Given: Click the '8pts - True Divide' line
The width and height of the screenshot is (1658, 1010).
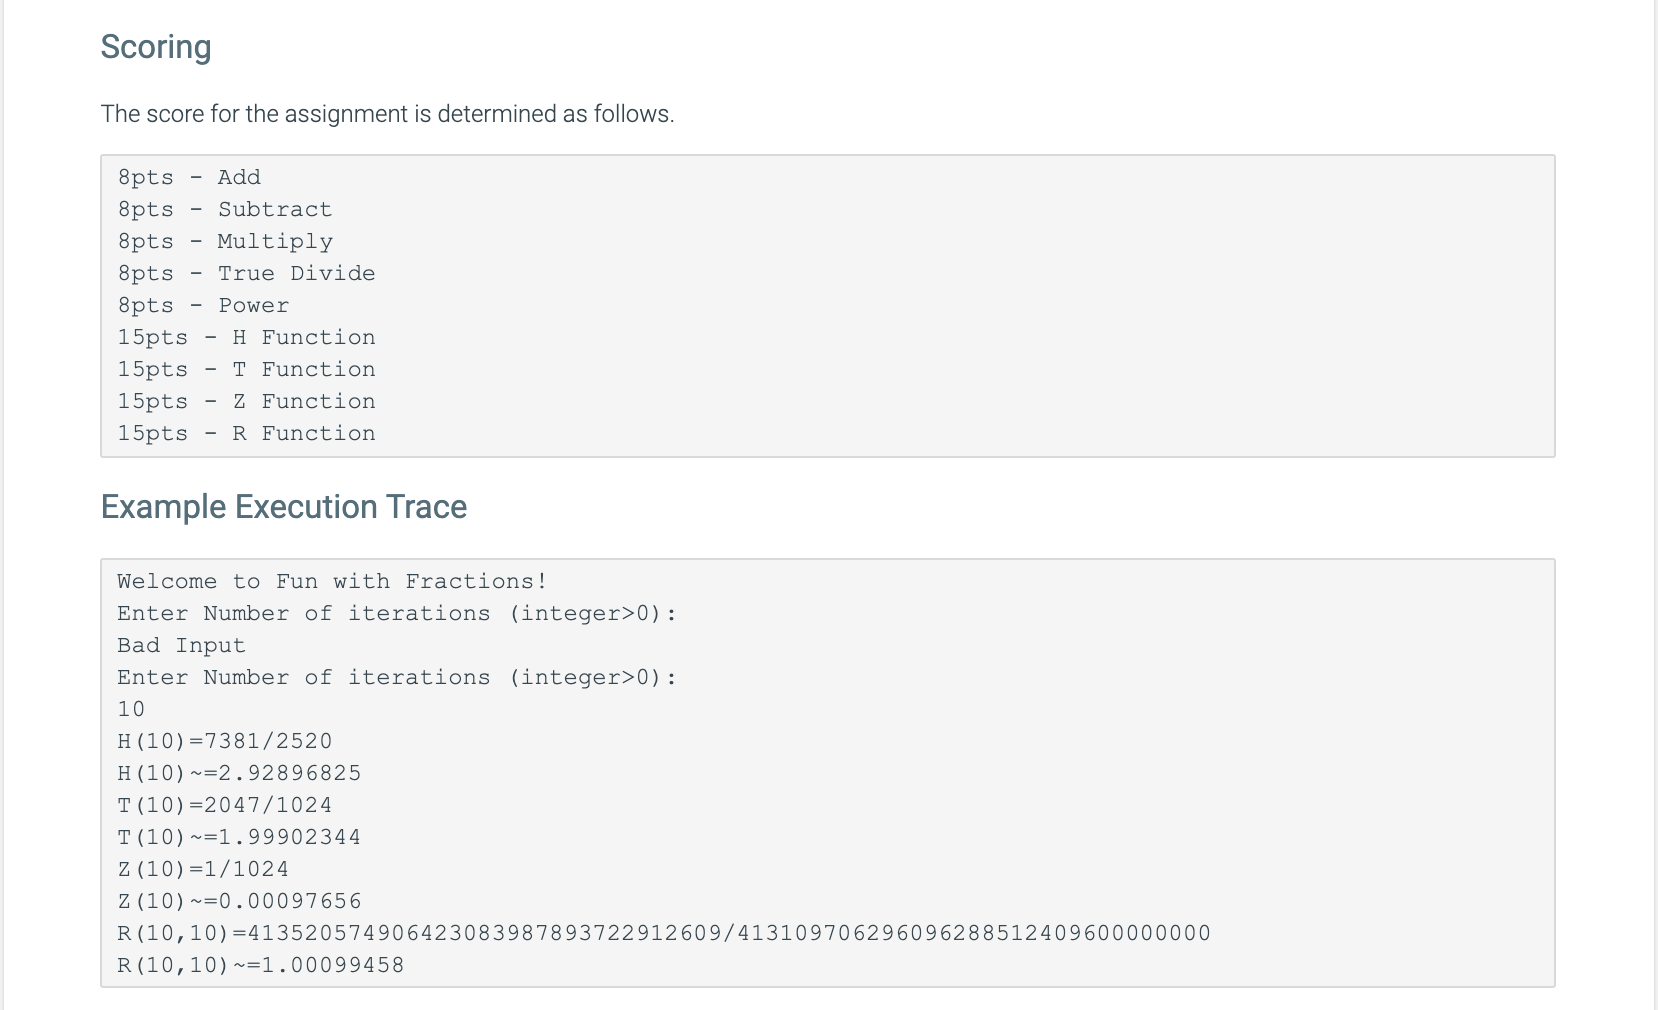Looking at the screenshot, I should (x=246, y=274).
